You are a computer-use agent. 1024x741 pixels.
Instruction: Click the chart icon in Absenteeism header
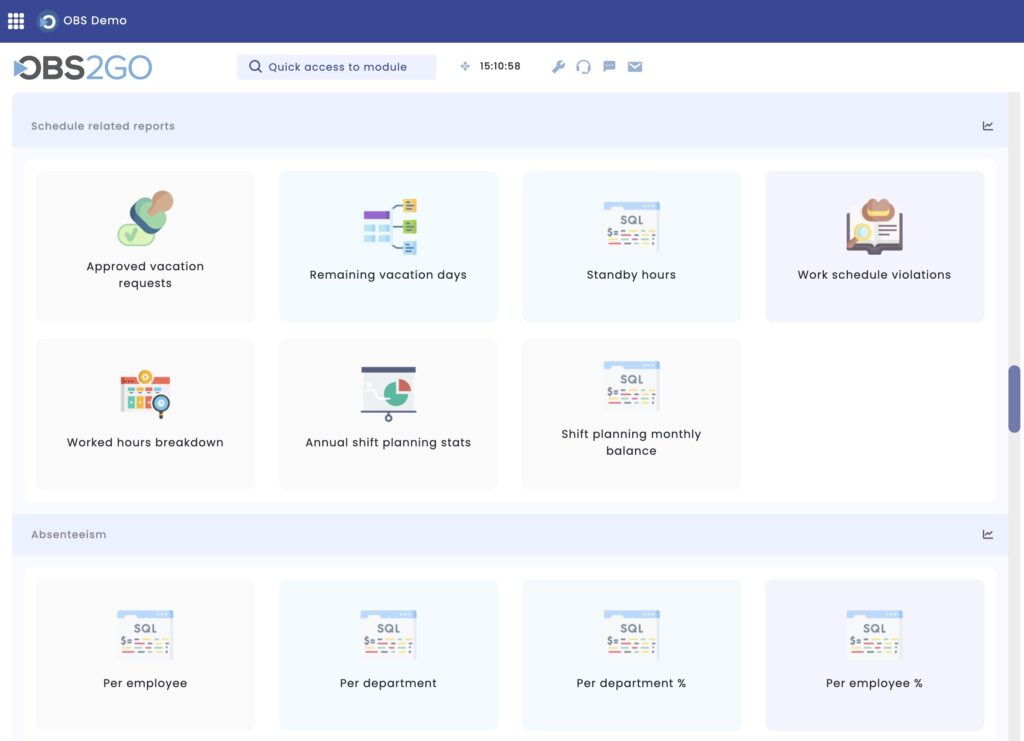[987, 535]
